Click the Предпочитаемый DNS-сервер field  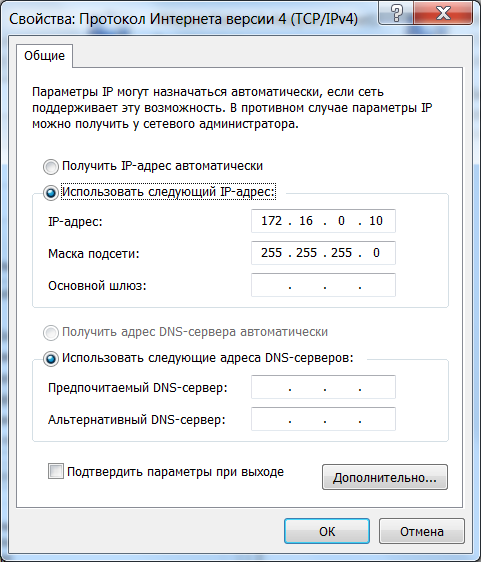[x=323, y=387]
